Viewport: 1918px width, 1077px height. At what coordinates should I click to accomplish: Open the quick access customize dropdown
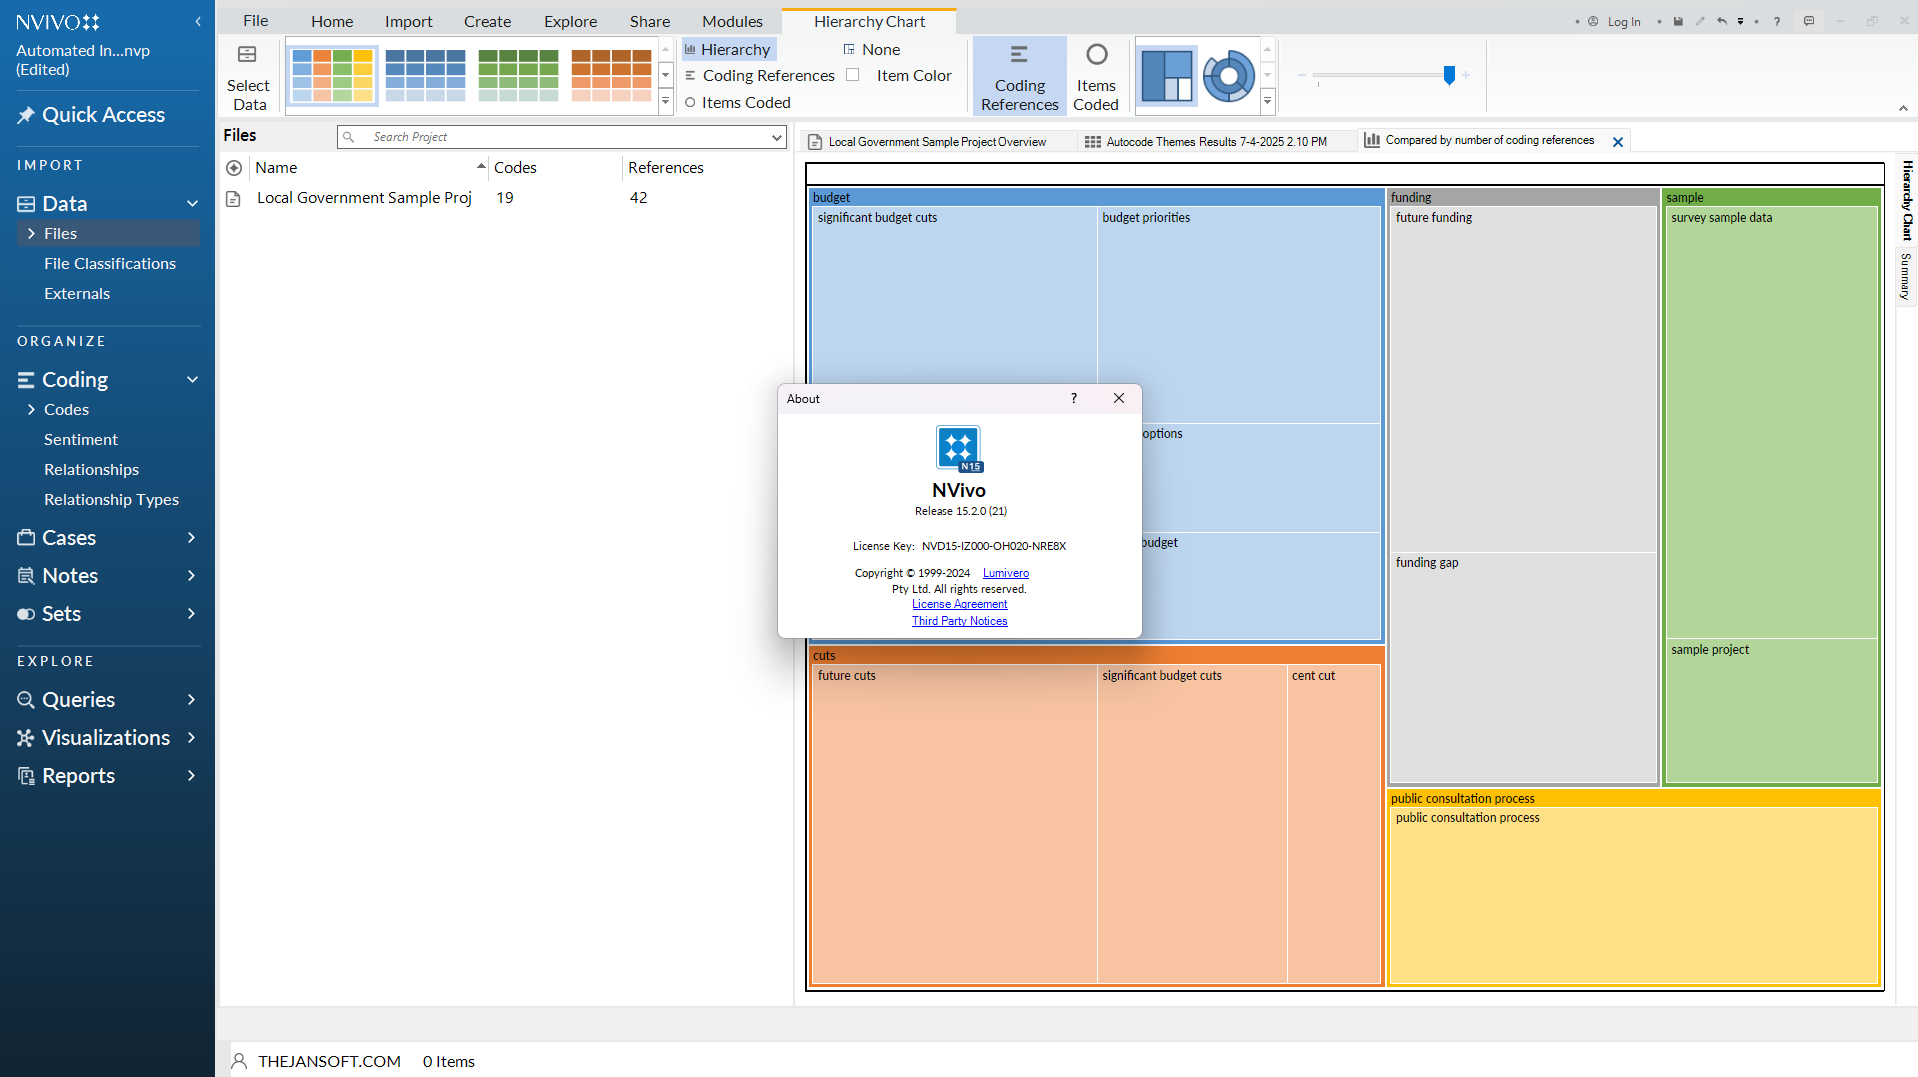click(x=1740, y=21)
